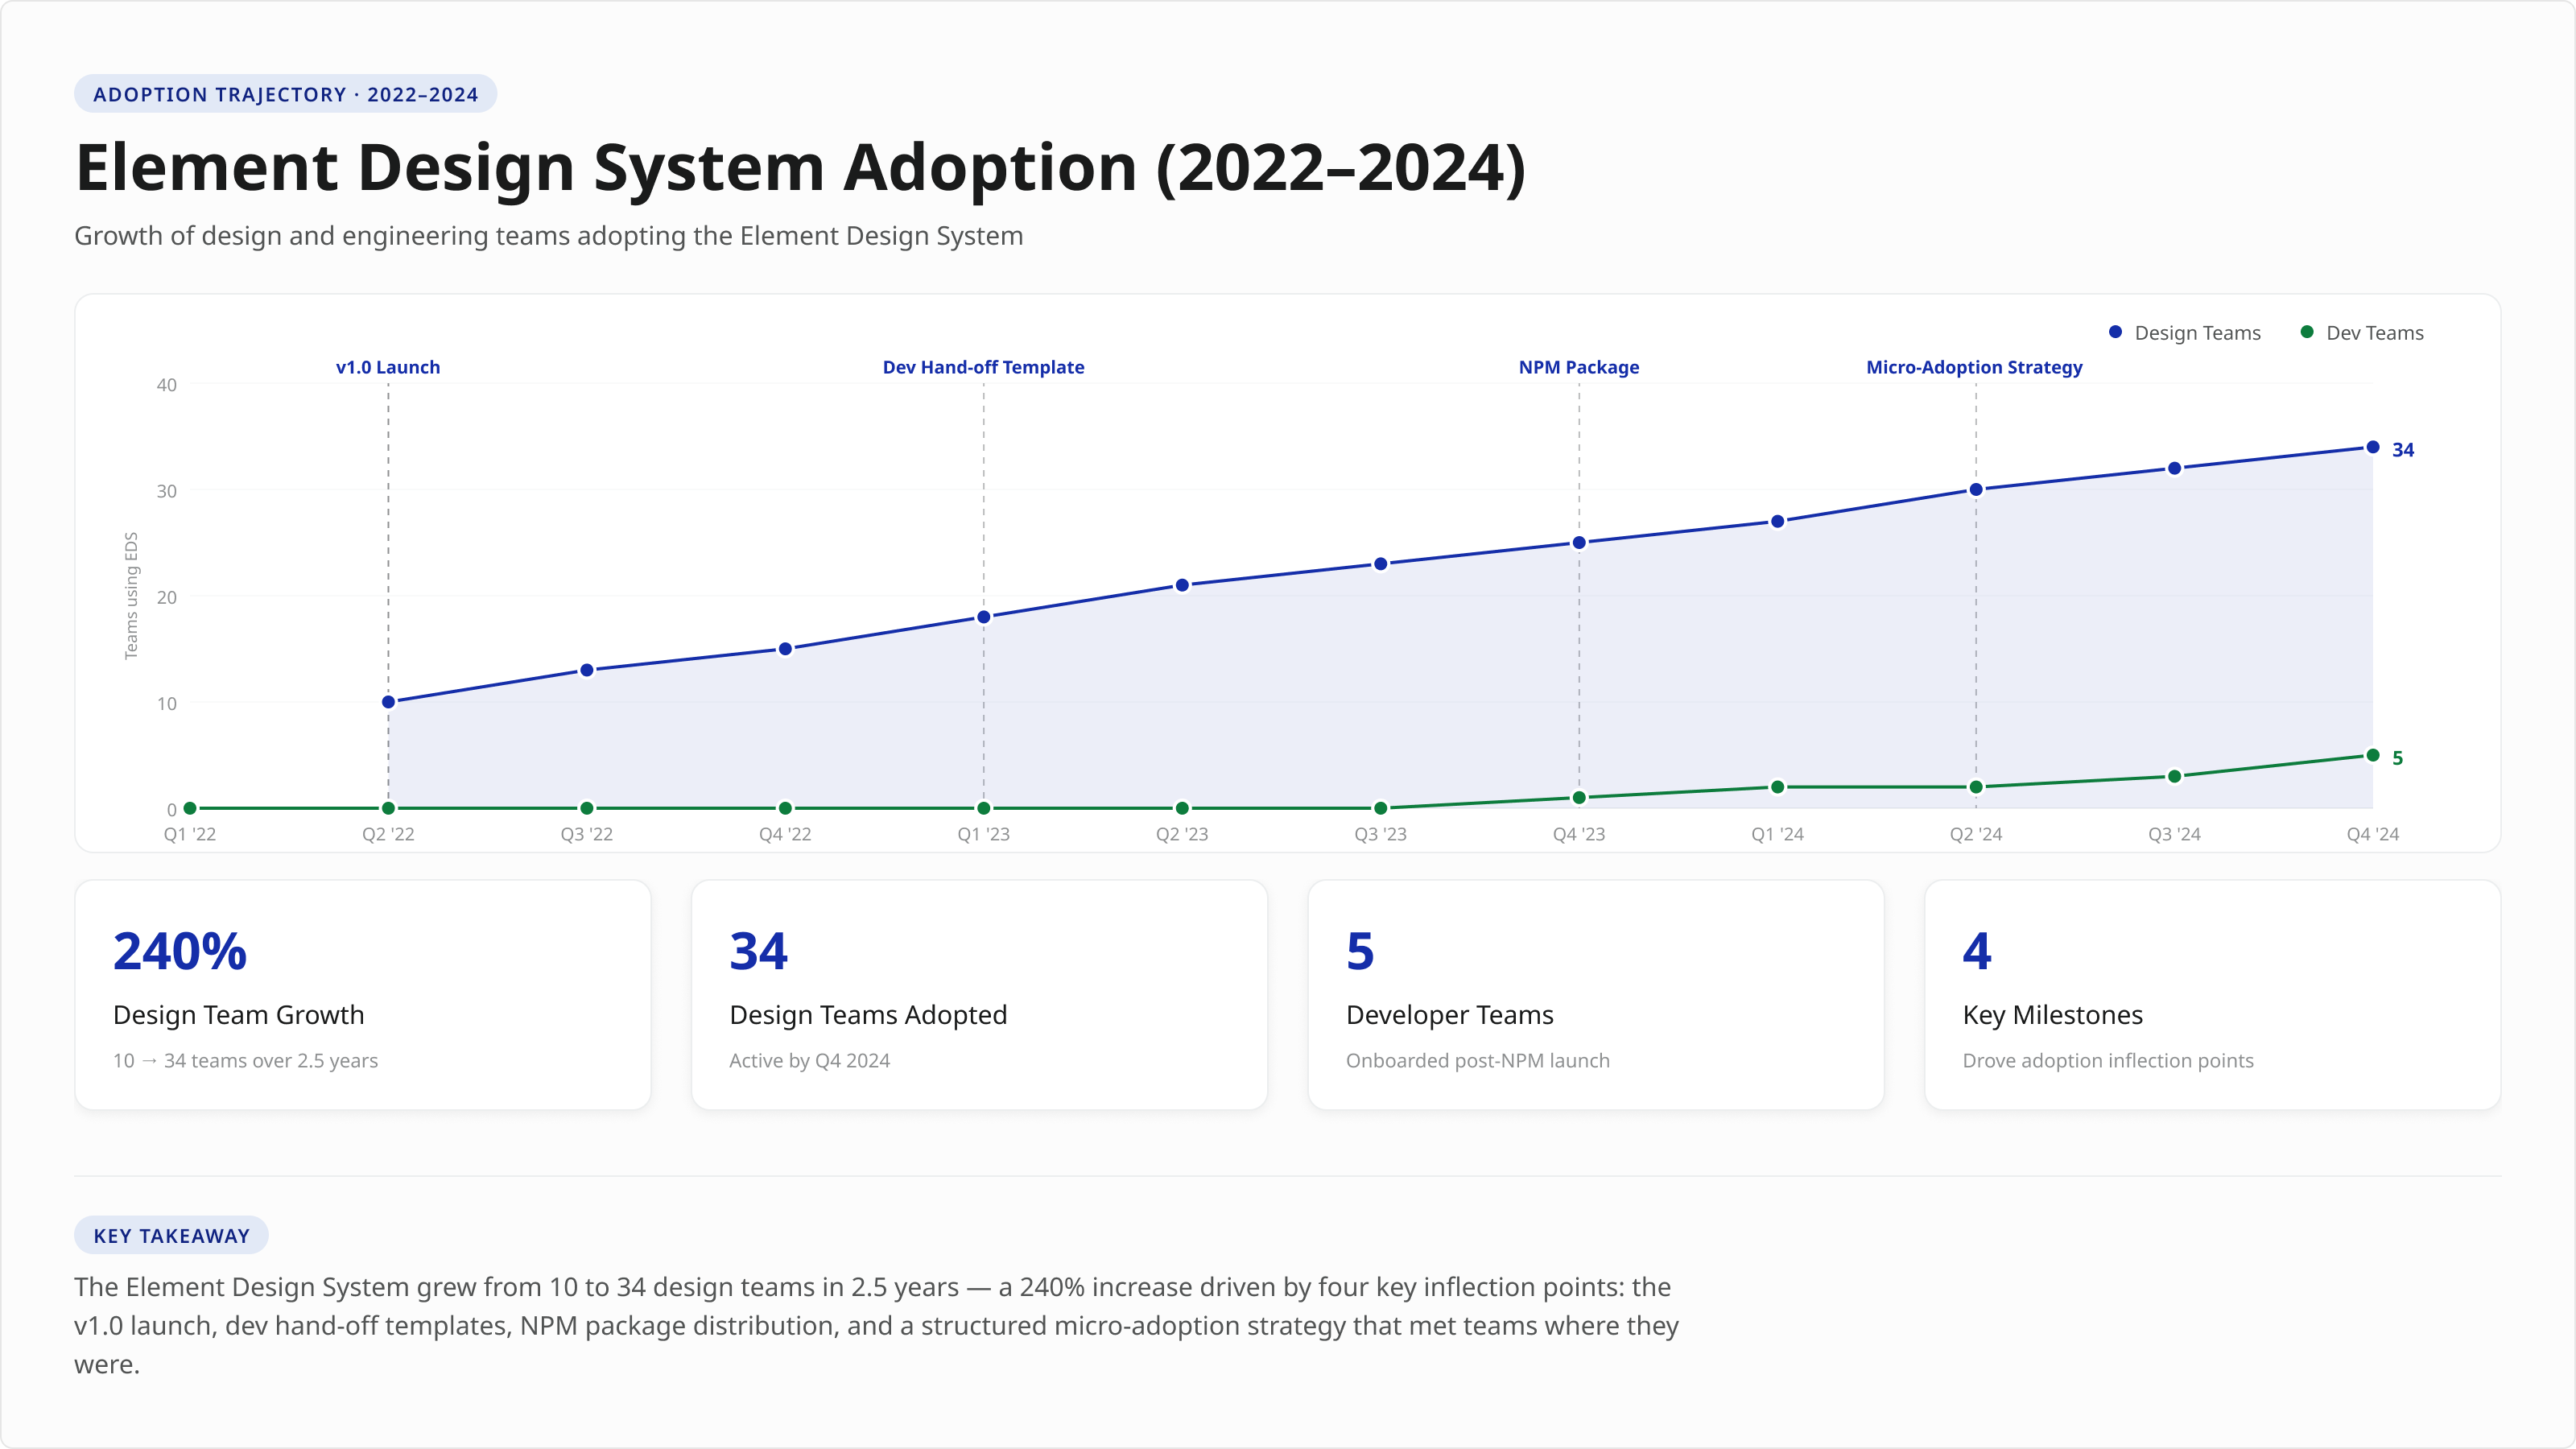Click the KEY TAKEAWAY pill label
The image size is (2576, 1449).
171,1235
